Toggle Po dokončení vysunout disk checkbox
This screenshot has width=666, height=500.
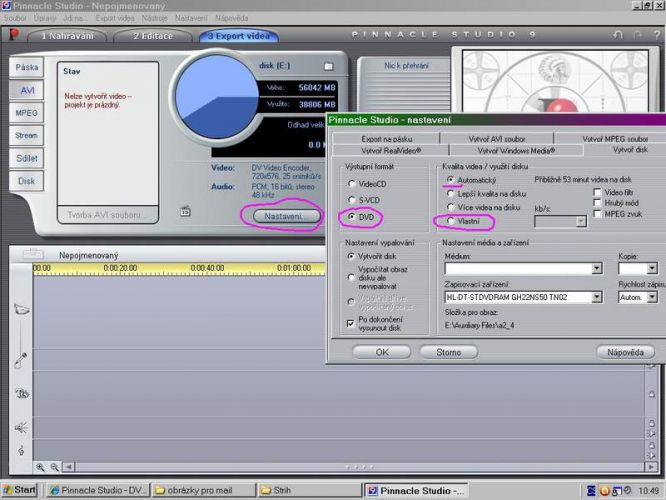click(x=350, y=324)
